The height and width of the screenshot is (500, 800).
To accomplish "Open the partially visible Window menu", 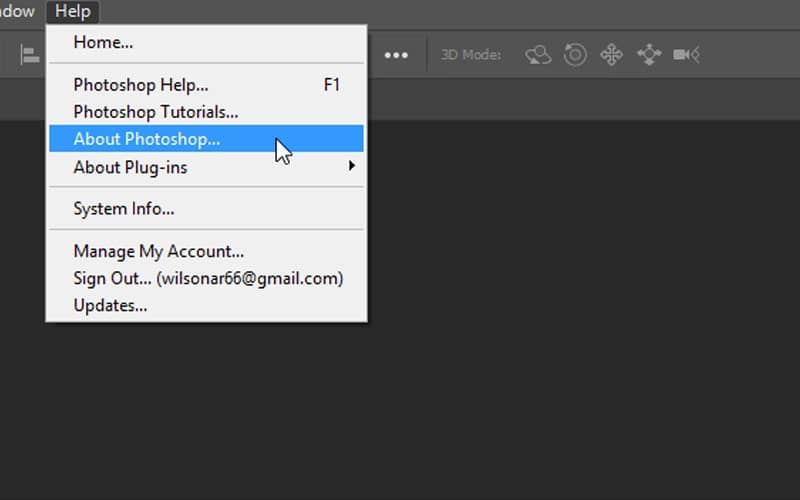I will pyautogui.click(x=17, y=11).
